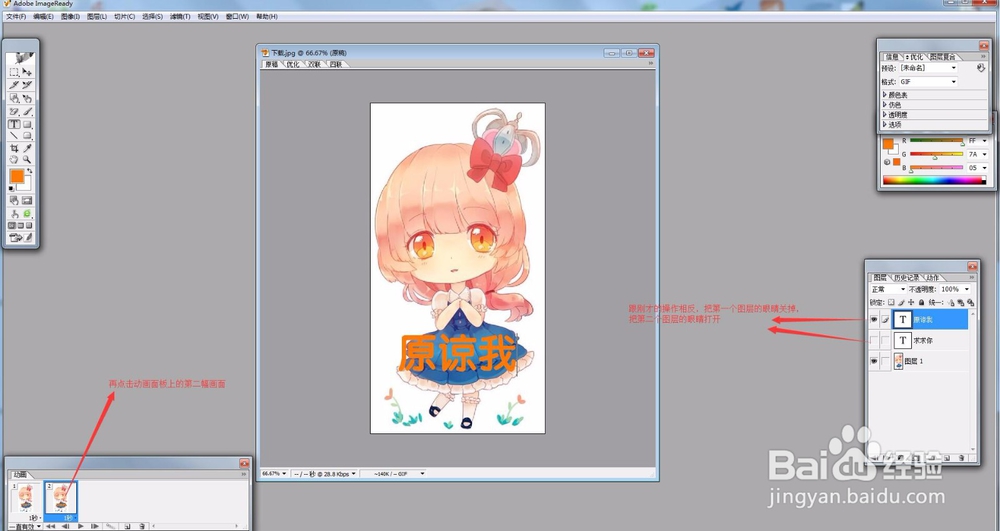Screen dimensions: 1000x531
Task: Click the Toggle Slices Visibility icon
Action: (x=27, y=201)
